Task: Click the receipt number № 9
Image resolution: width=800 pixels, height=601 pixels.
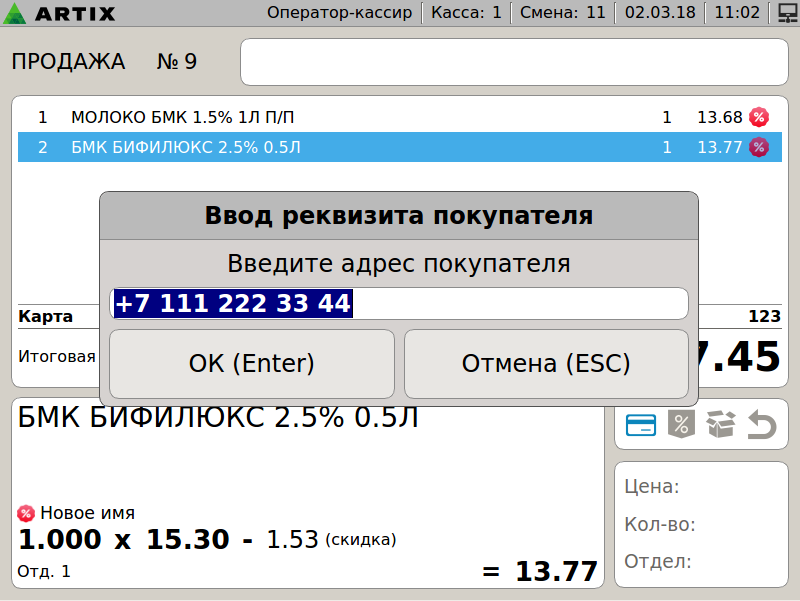Action: (x=177, y=62)
